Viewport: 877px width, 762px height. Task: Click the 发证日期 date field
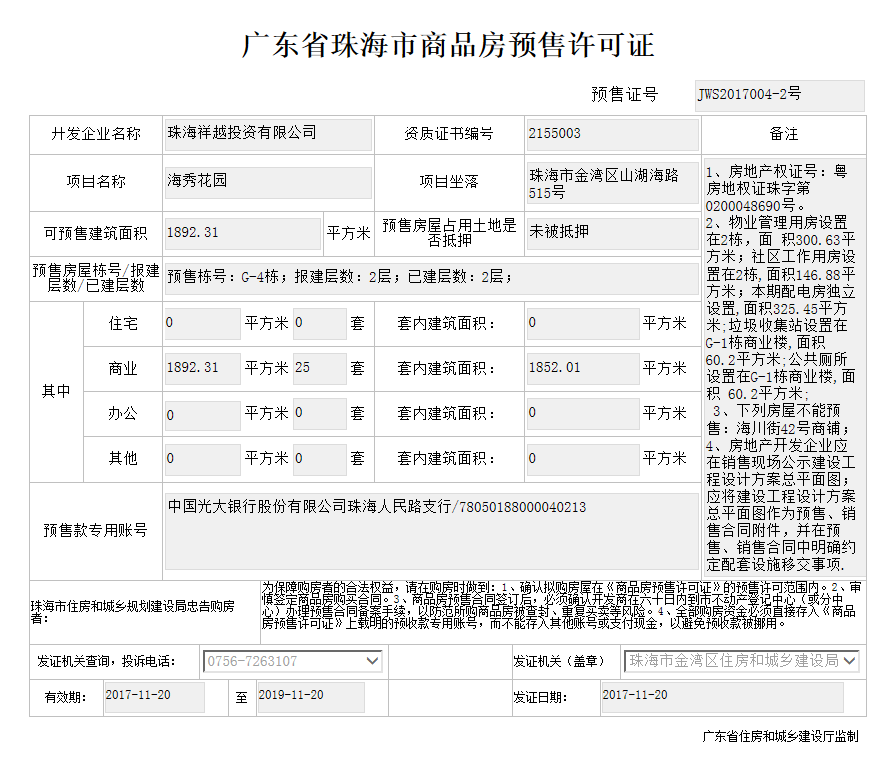(721, 696)
